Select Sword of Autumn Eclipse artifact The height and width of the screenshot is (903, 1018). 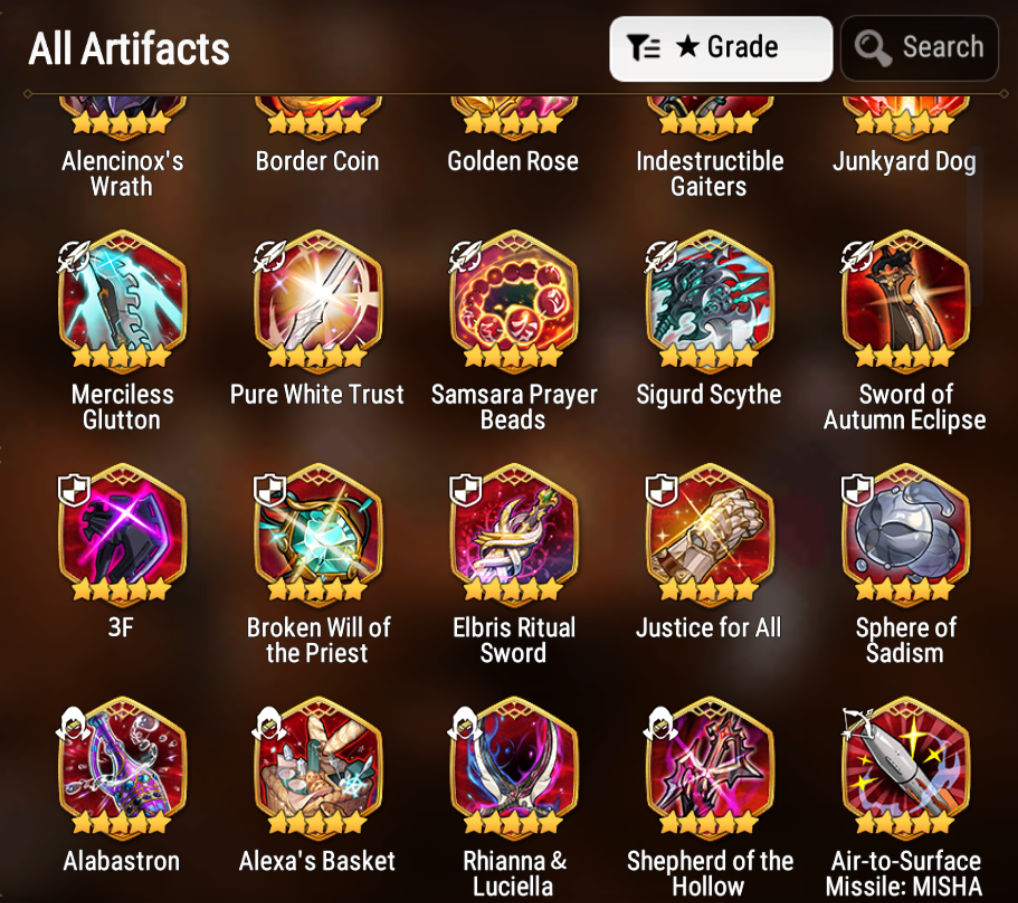tap(905, 302)
